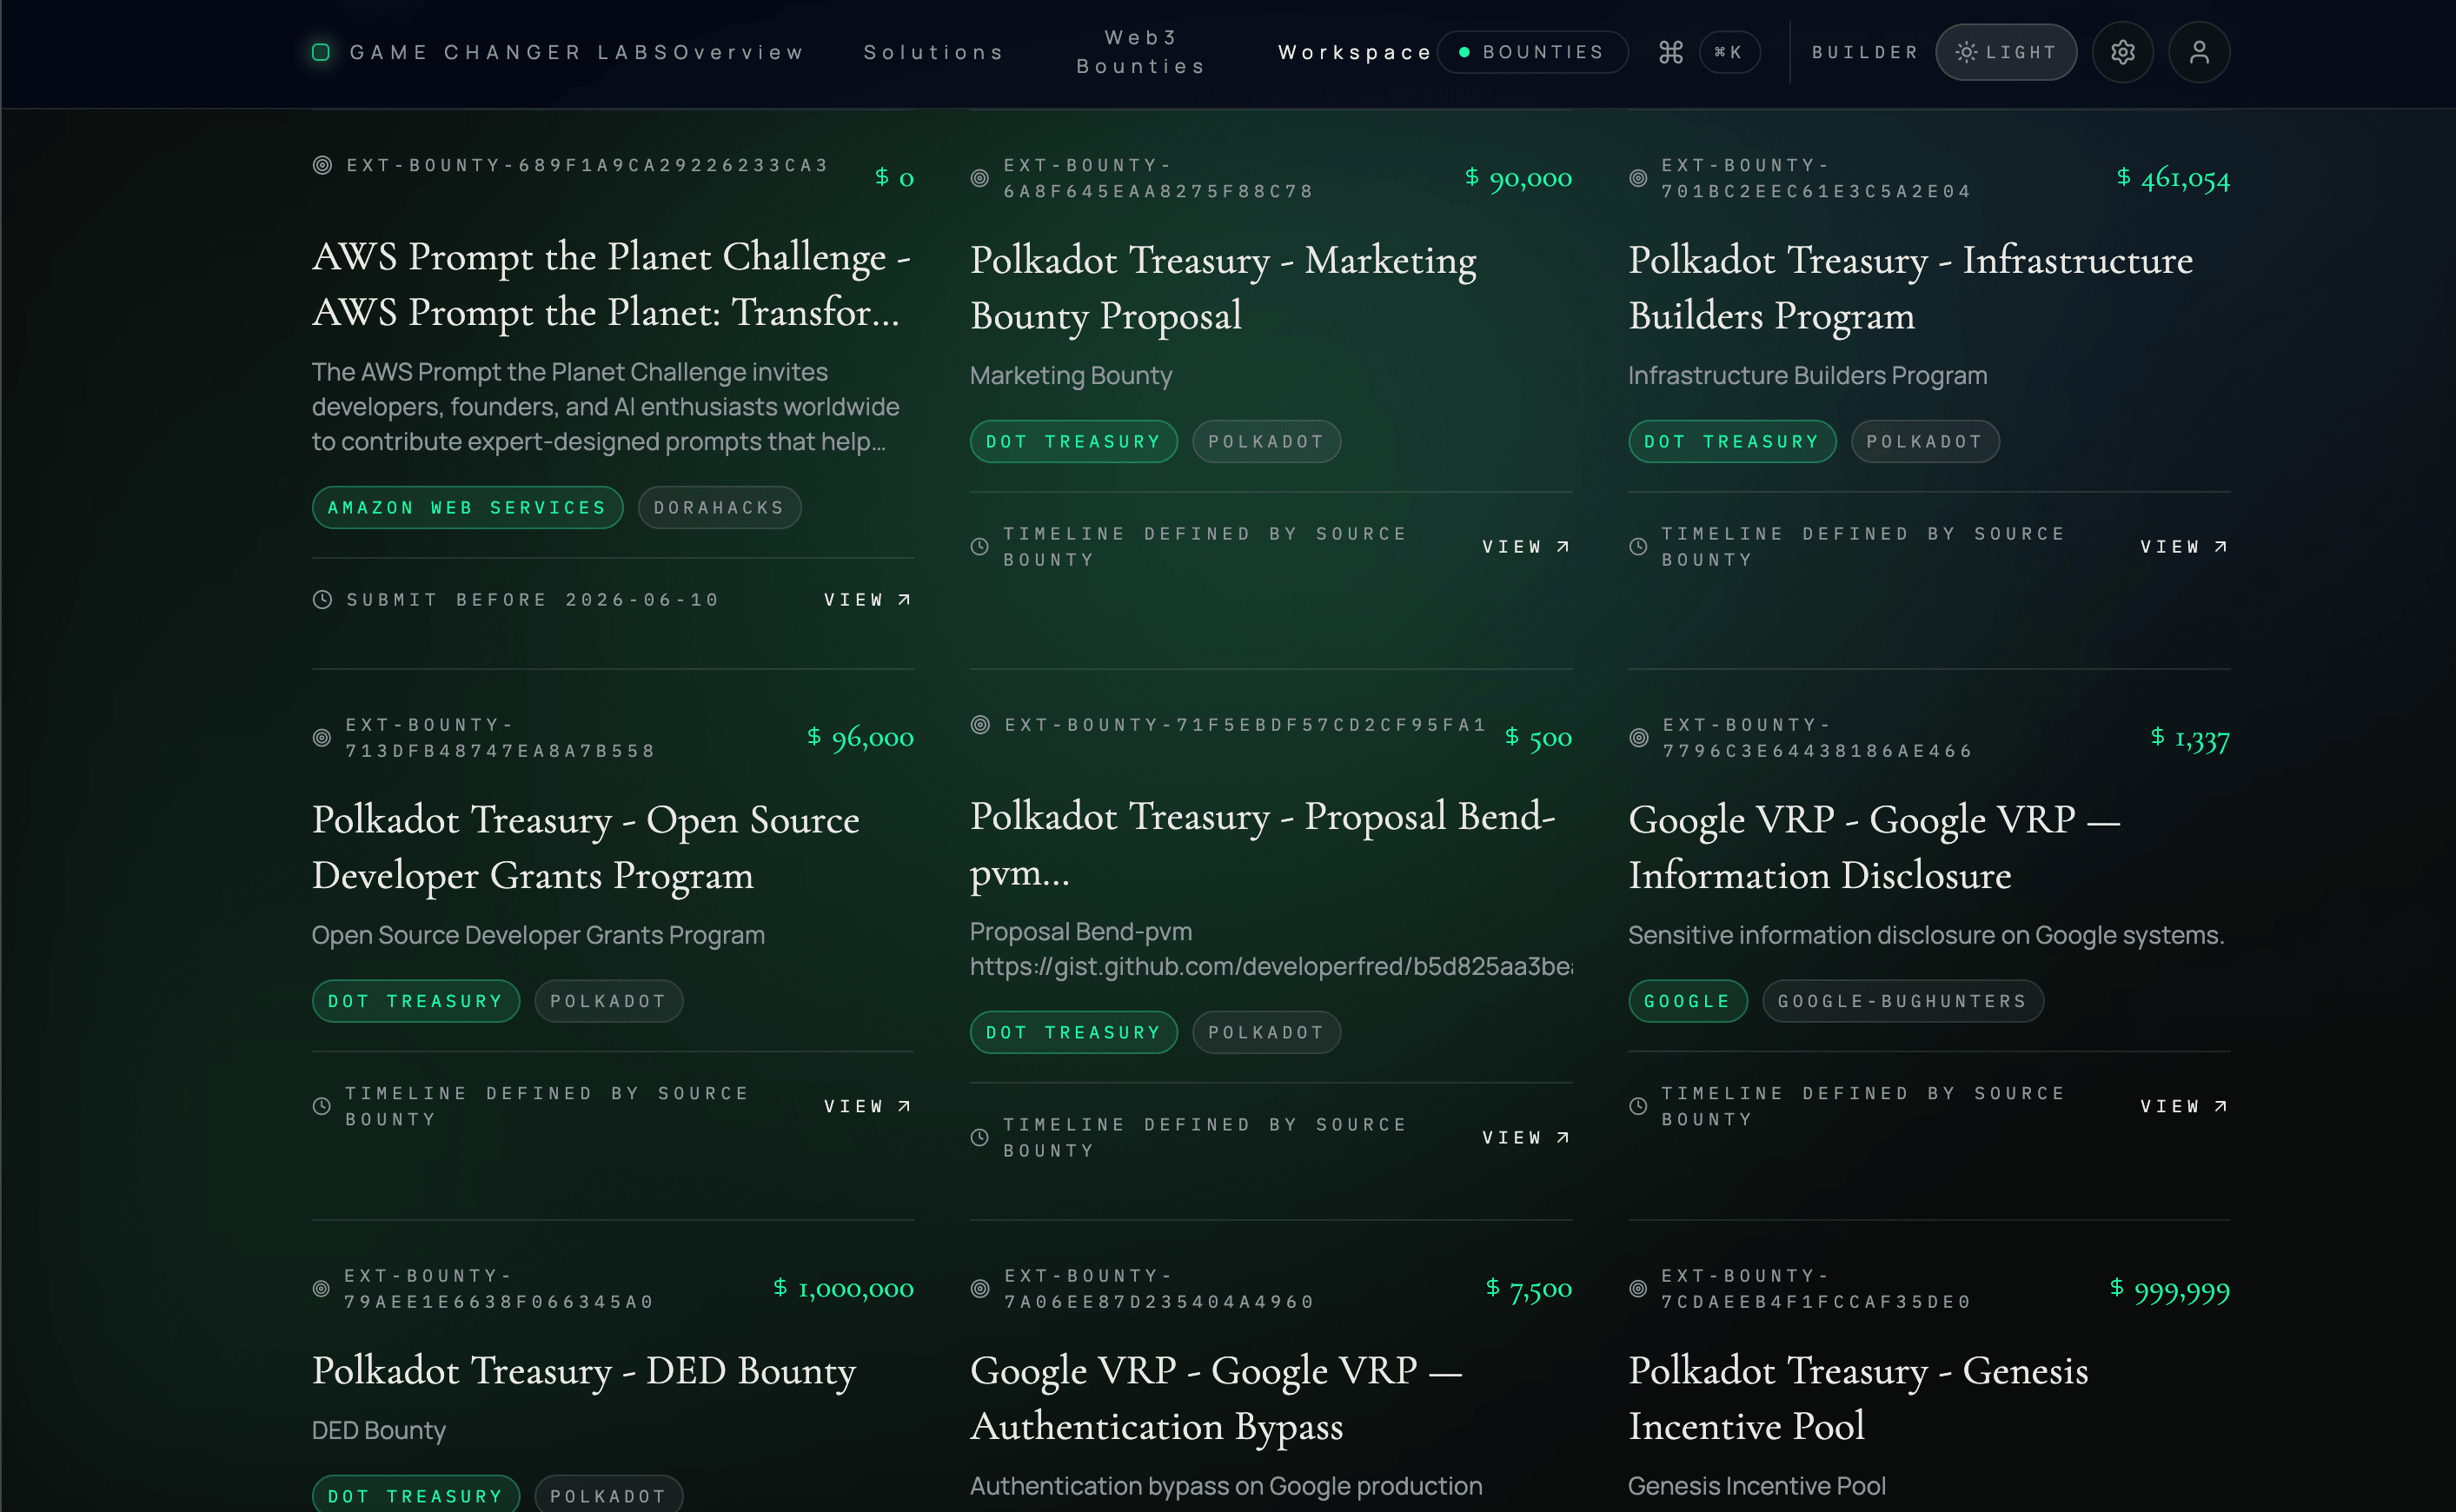Screen dimensions: 2456x1512
Task: Click target icon beside EXT-BOUNTY-71F5EBDF57CD2CF95FA1
Action: click(x=980, y=724)
